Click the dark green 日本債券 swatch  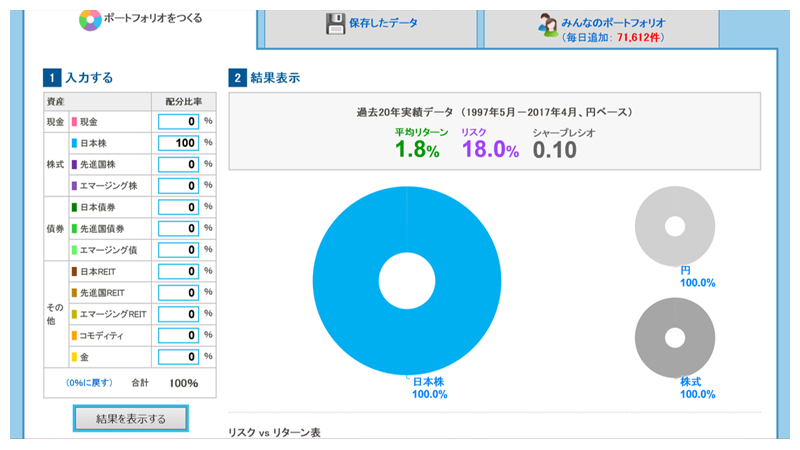[74, 207]
